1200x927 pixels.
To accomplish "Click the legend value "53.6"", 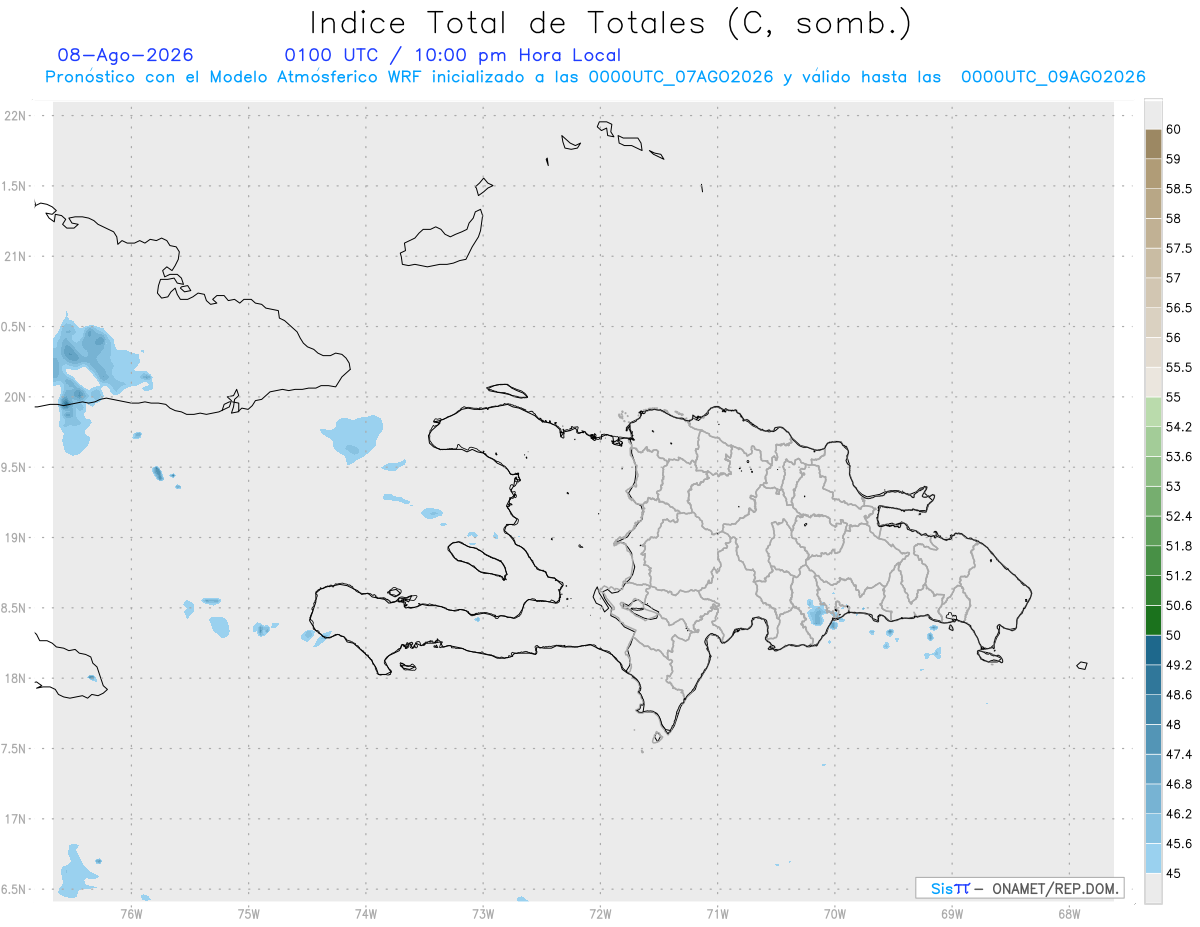I will [1179, 457].
